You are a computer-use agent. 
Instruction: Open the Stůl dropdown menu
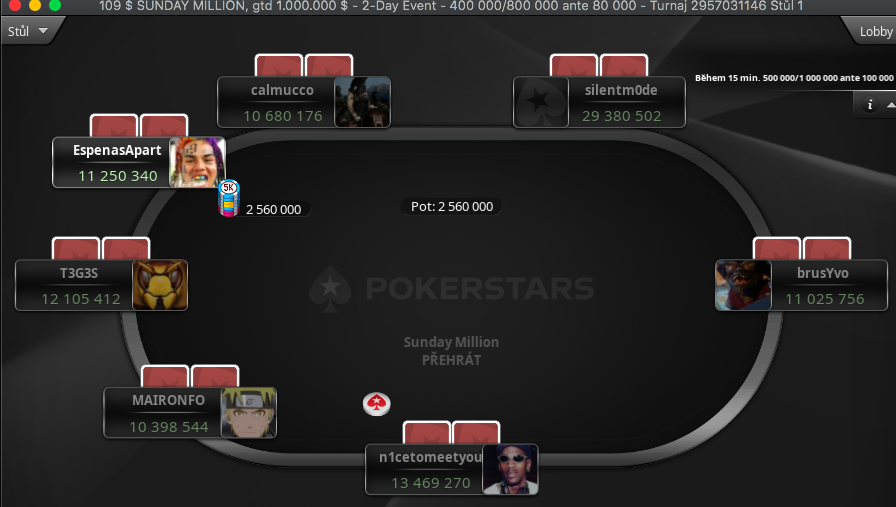click(28, 31)
